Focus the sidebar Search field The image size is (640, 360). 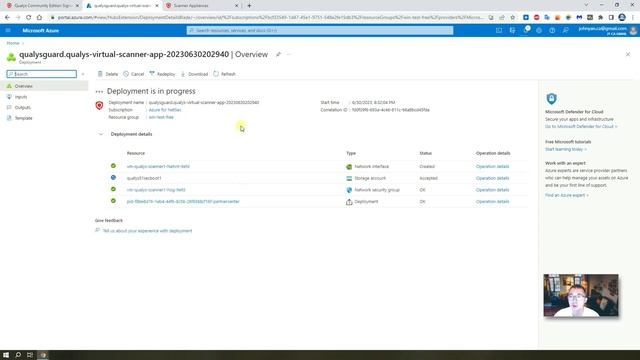[x=42, y=74]
